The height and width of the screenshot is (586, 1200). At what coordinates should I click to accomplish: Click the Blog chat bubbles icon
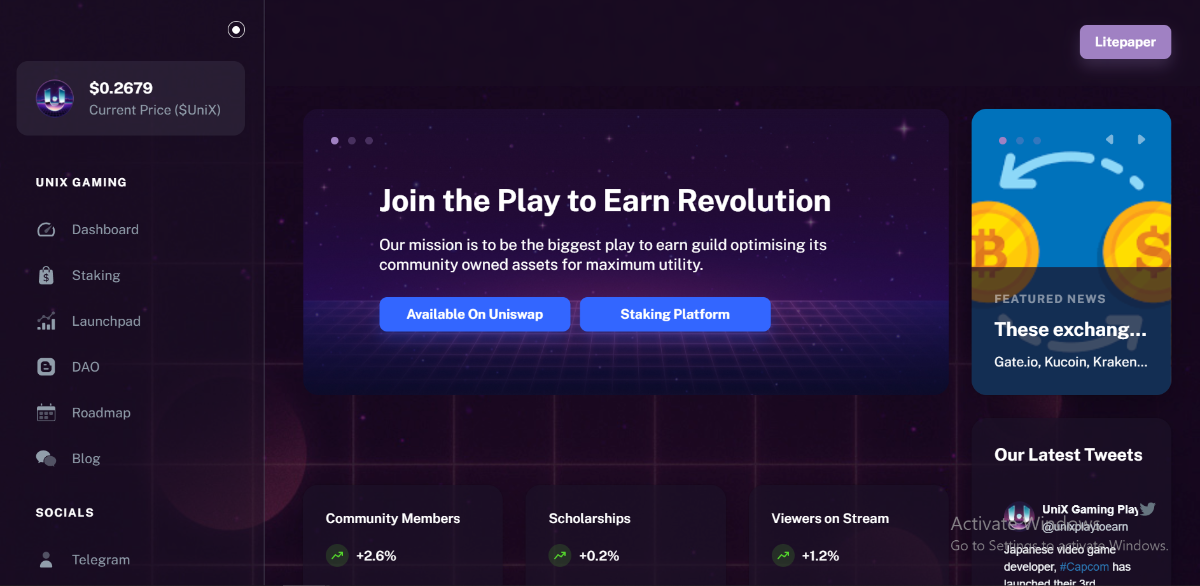46,459
